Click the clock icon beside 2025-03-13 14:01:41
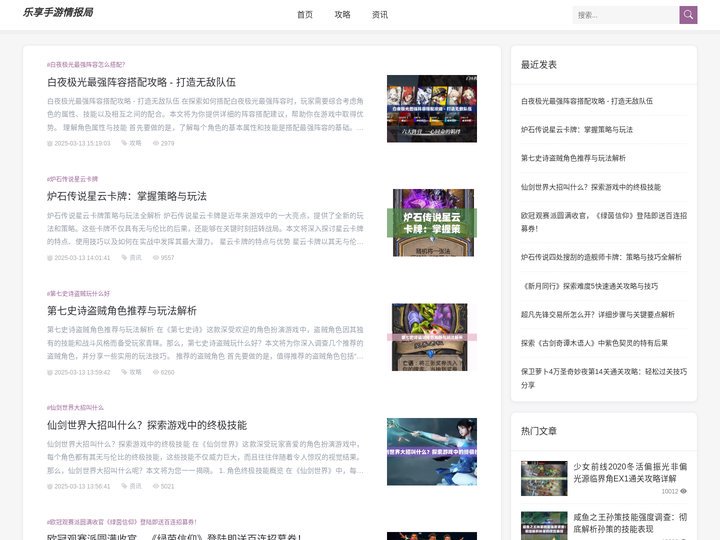The height and width of the screenshot is (540, 720). [x=50, y=258]
